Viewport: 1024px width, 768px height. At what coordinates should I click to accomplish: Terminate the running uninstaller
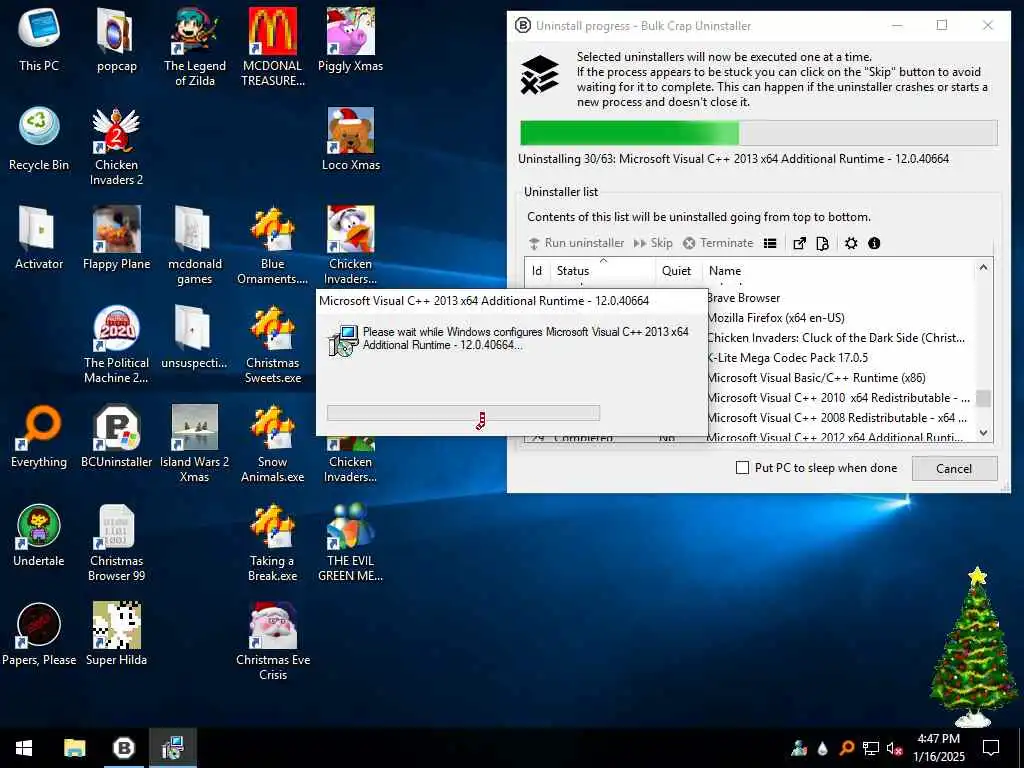[718, 243]
